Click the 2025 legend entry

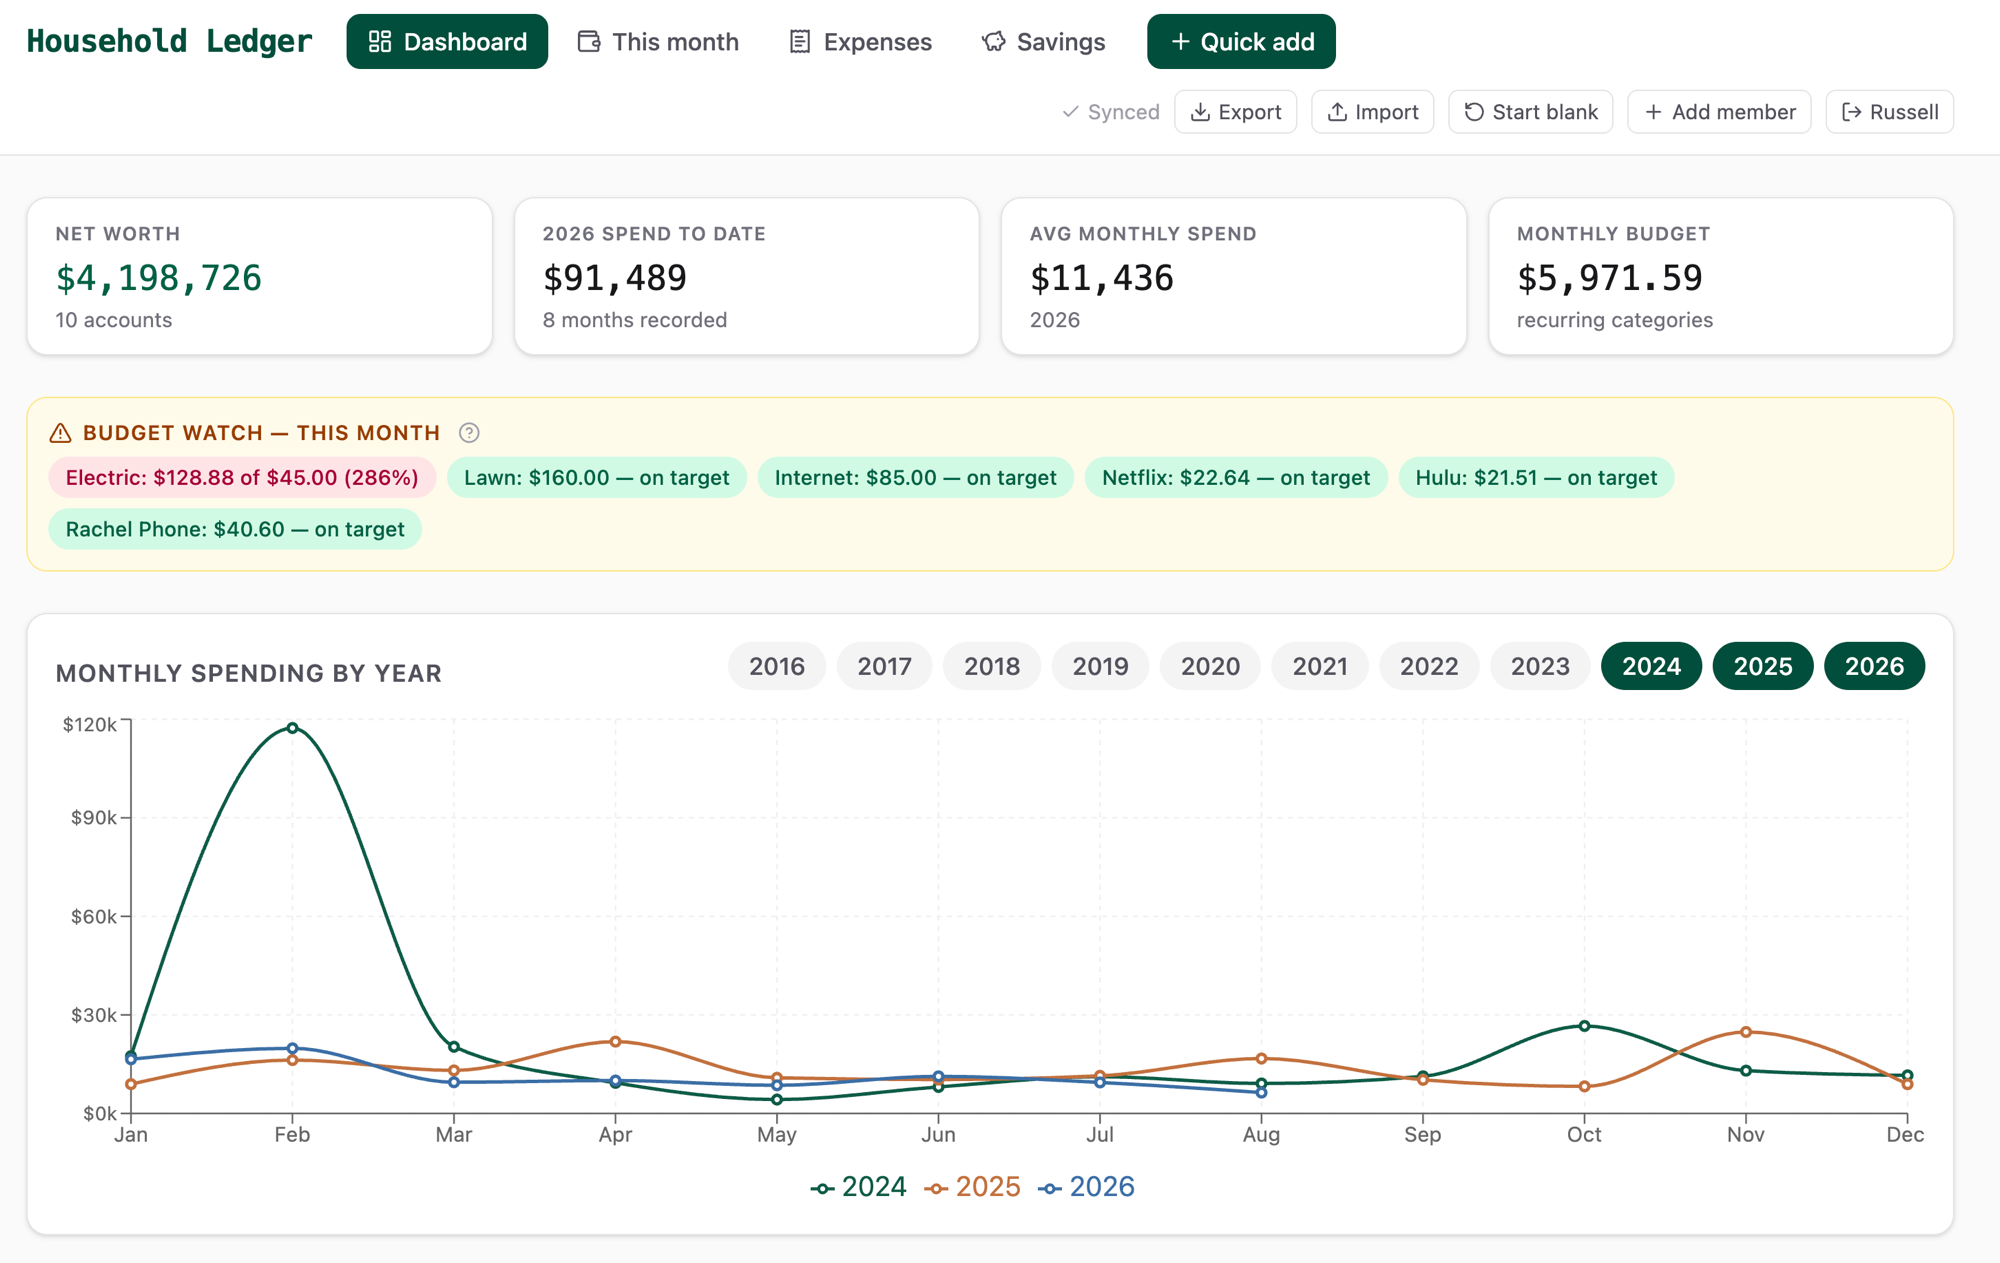[972, 1187]
